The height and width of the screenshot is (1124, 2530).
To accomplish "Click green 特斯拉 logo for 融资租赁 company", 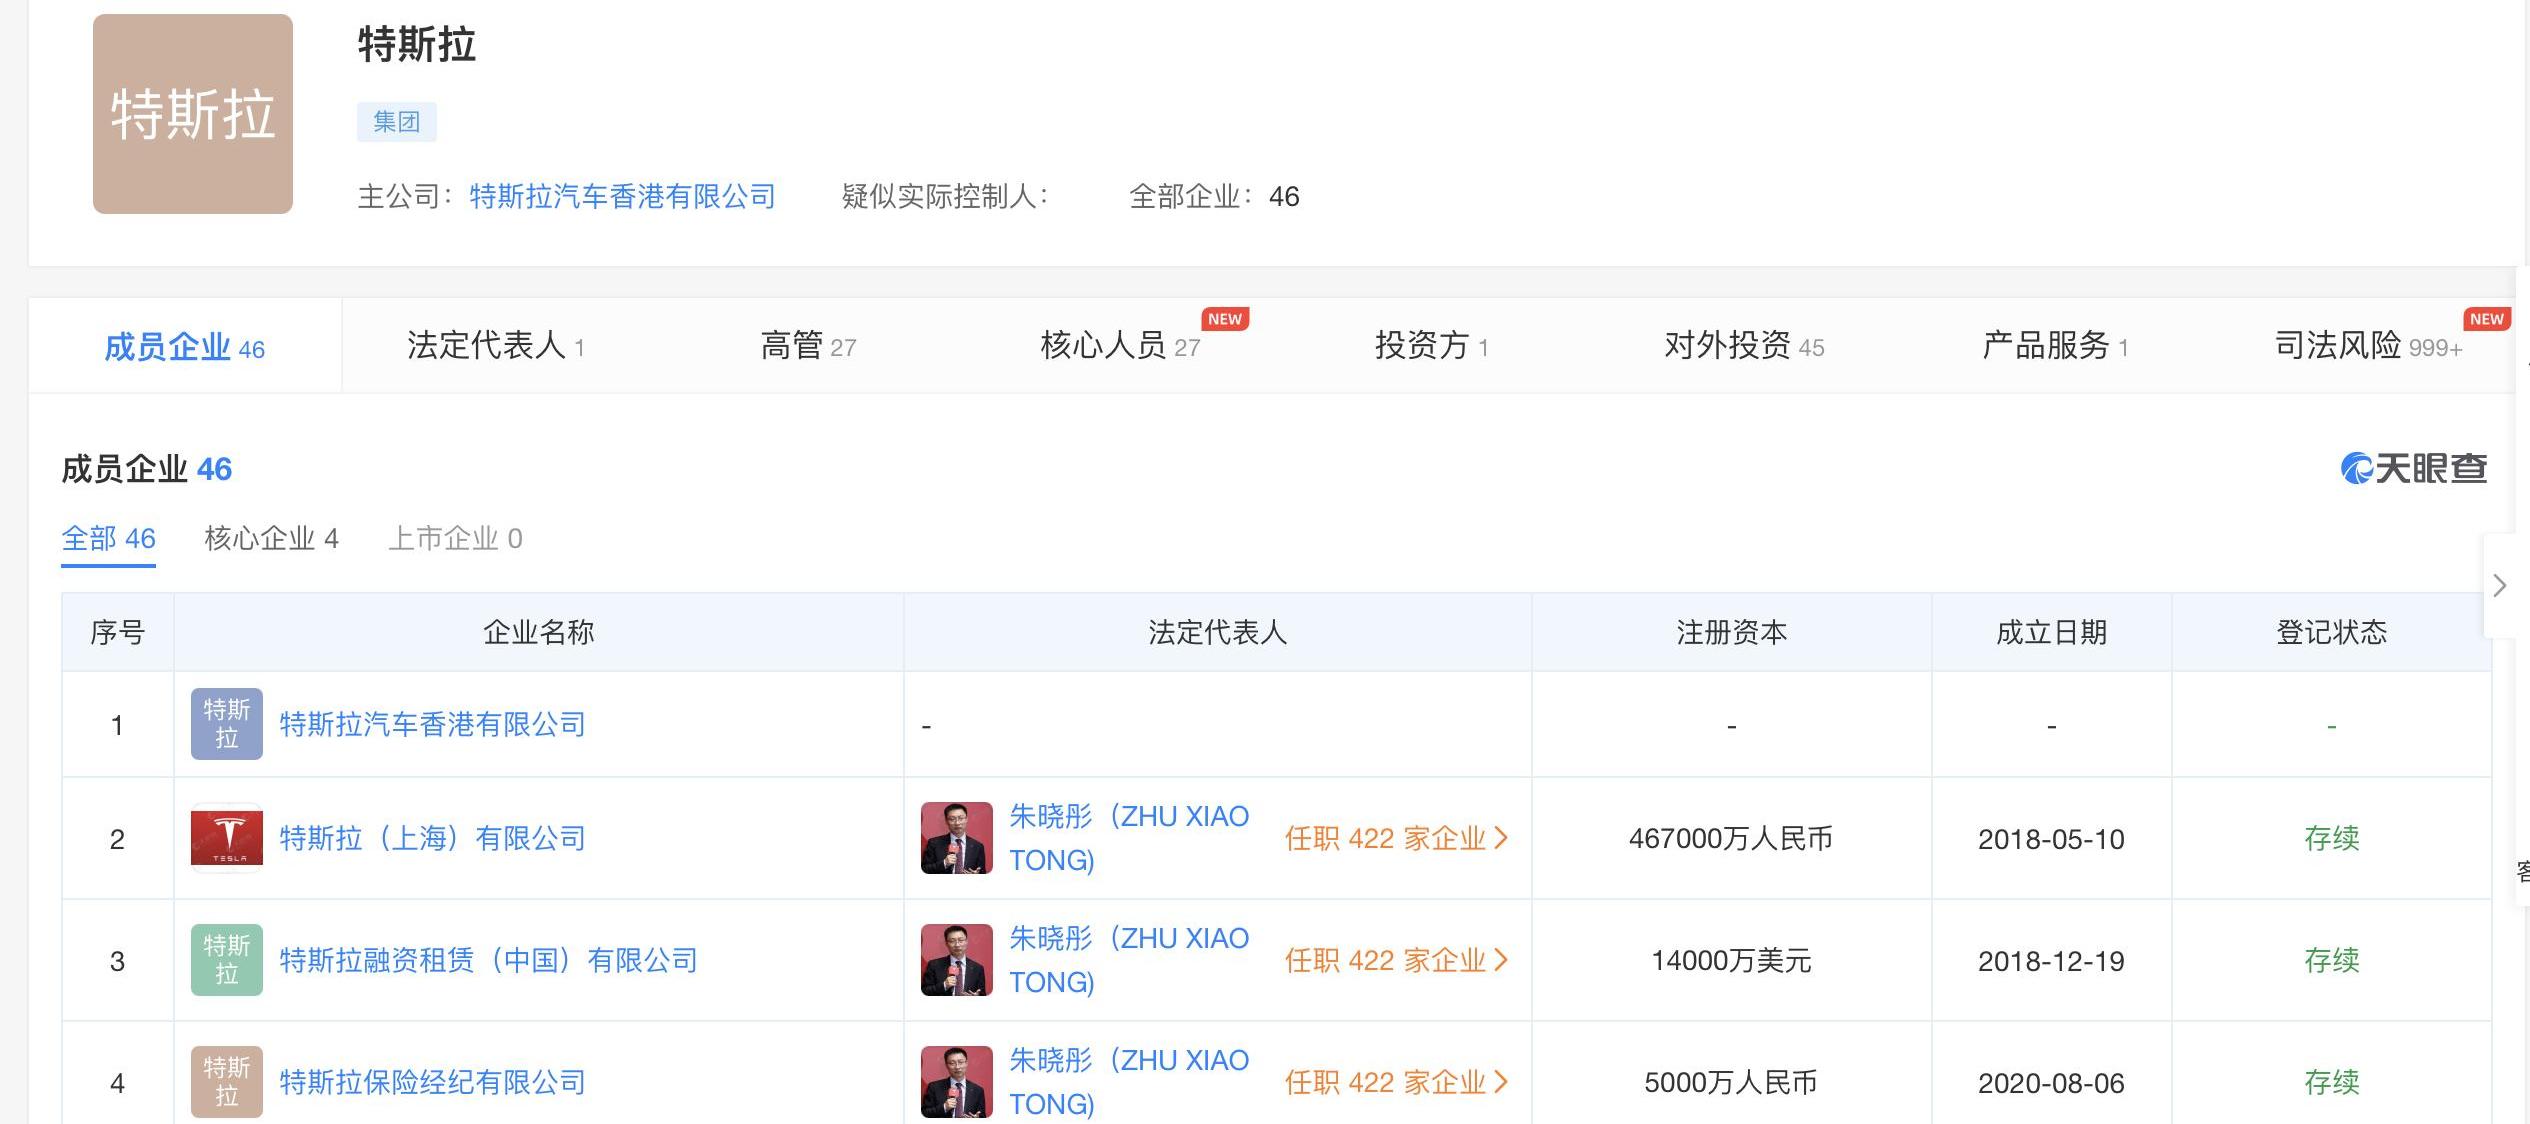I will (227, 960).
